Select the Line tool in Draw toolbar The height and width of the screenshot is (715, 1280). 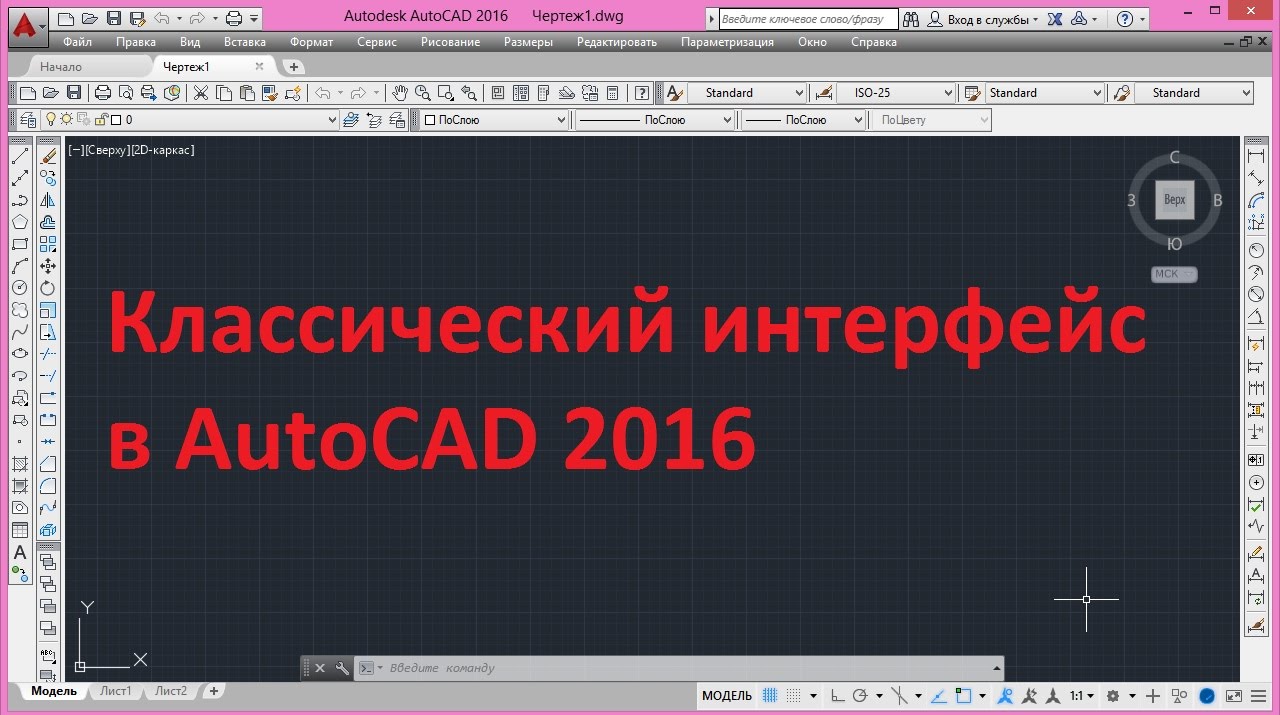click(x=19, y=156)
